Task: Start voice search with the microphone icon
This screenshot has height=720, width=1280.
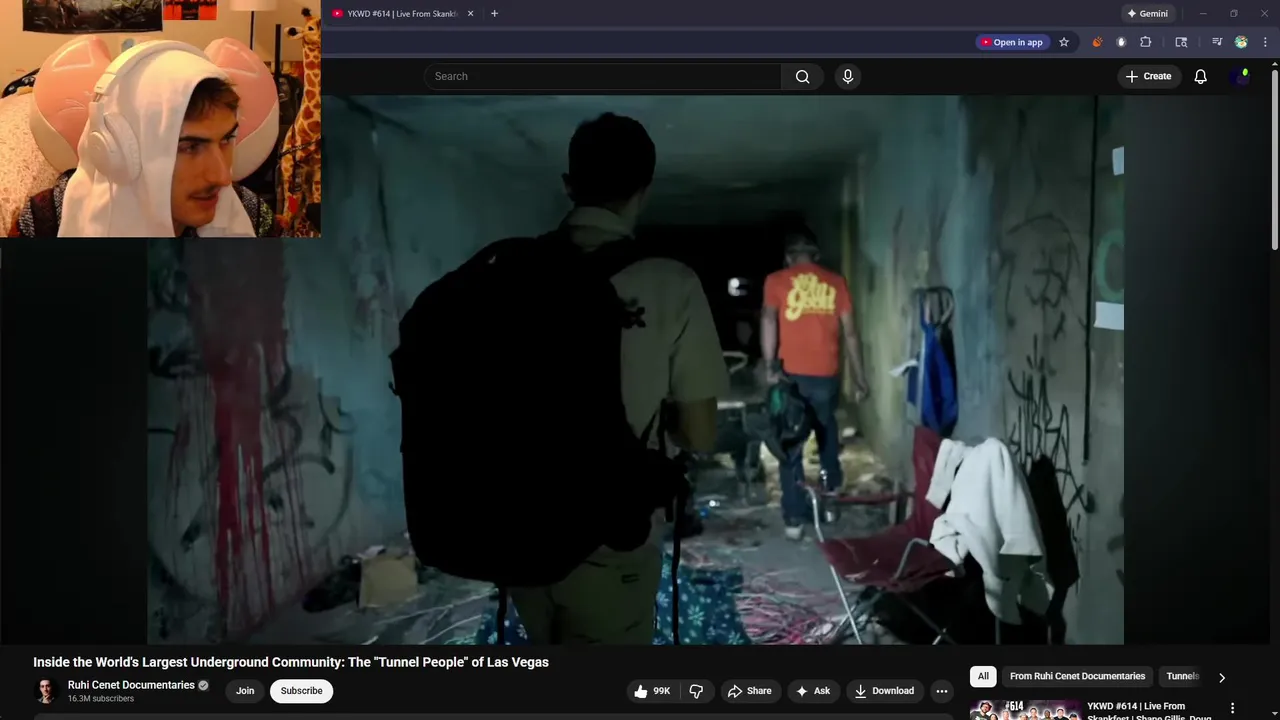Action: click(x=848, y=77)
